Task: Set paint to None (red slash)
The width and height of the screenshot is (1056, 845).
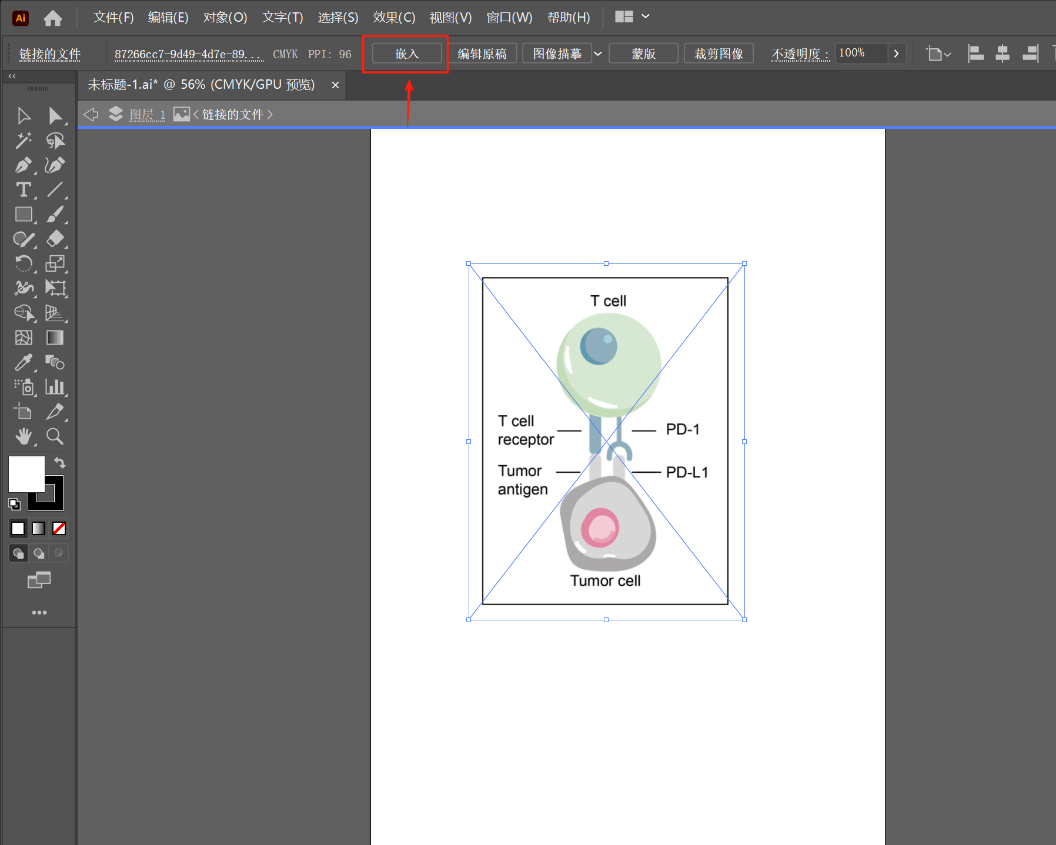Action: click(x=60, y=528)
